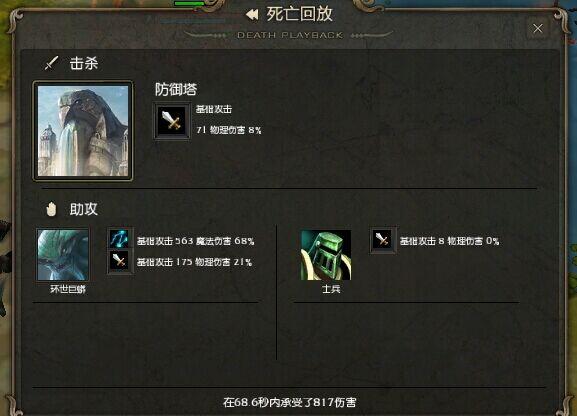This screenshot has width=577, height=416.
Task: Click the 71 物理伤害 8% tower entry
Action: coord(229,130)
